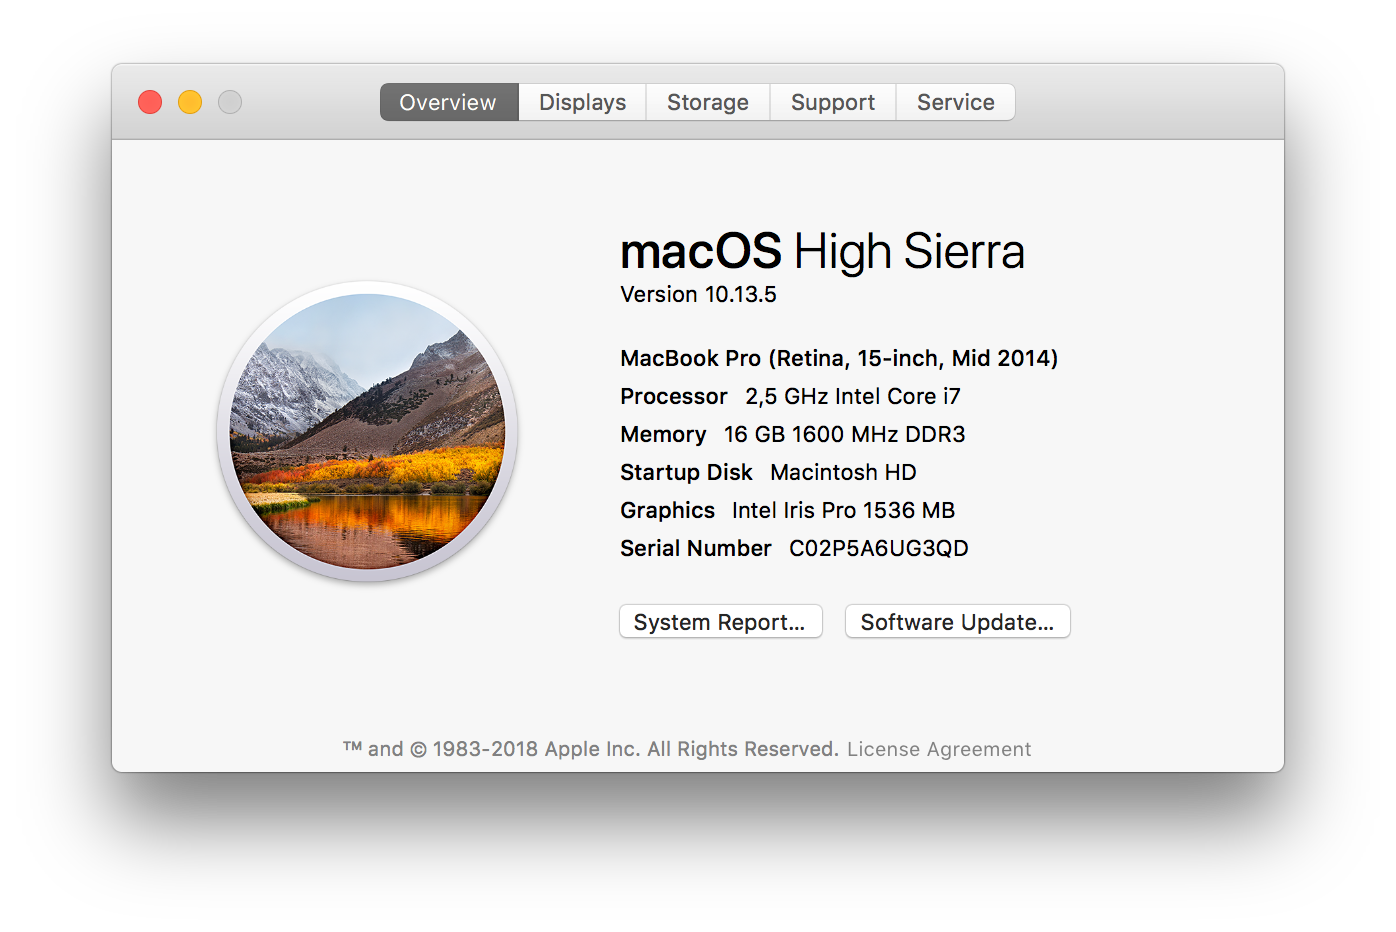Click the Processor label

pos(674,396)
